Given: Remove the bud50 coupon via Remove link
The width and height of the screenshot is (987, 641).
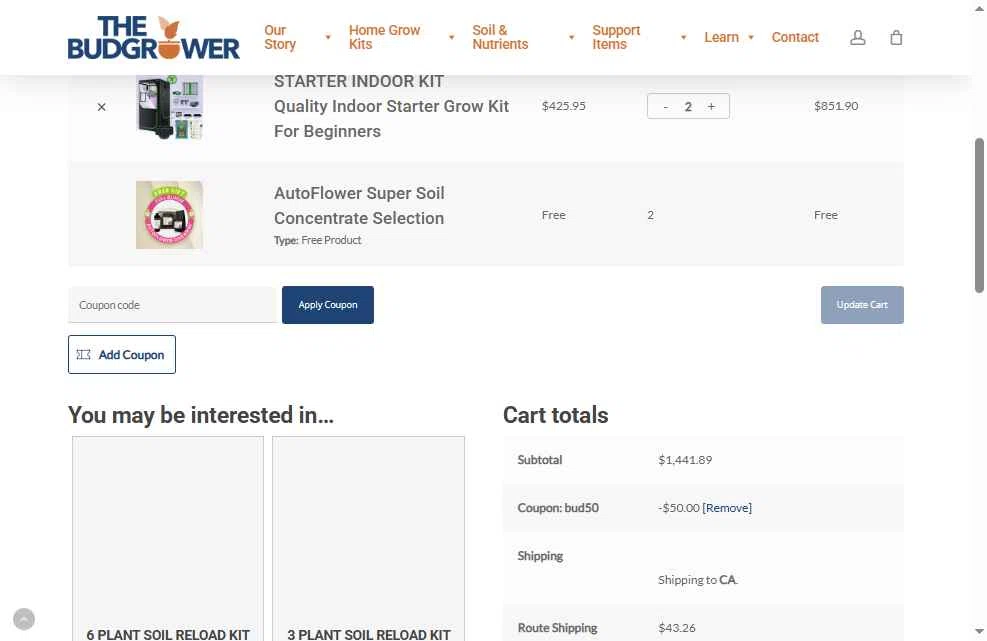Looking at the screenshot, I should 727,508.
